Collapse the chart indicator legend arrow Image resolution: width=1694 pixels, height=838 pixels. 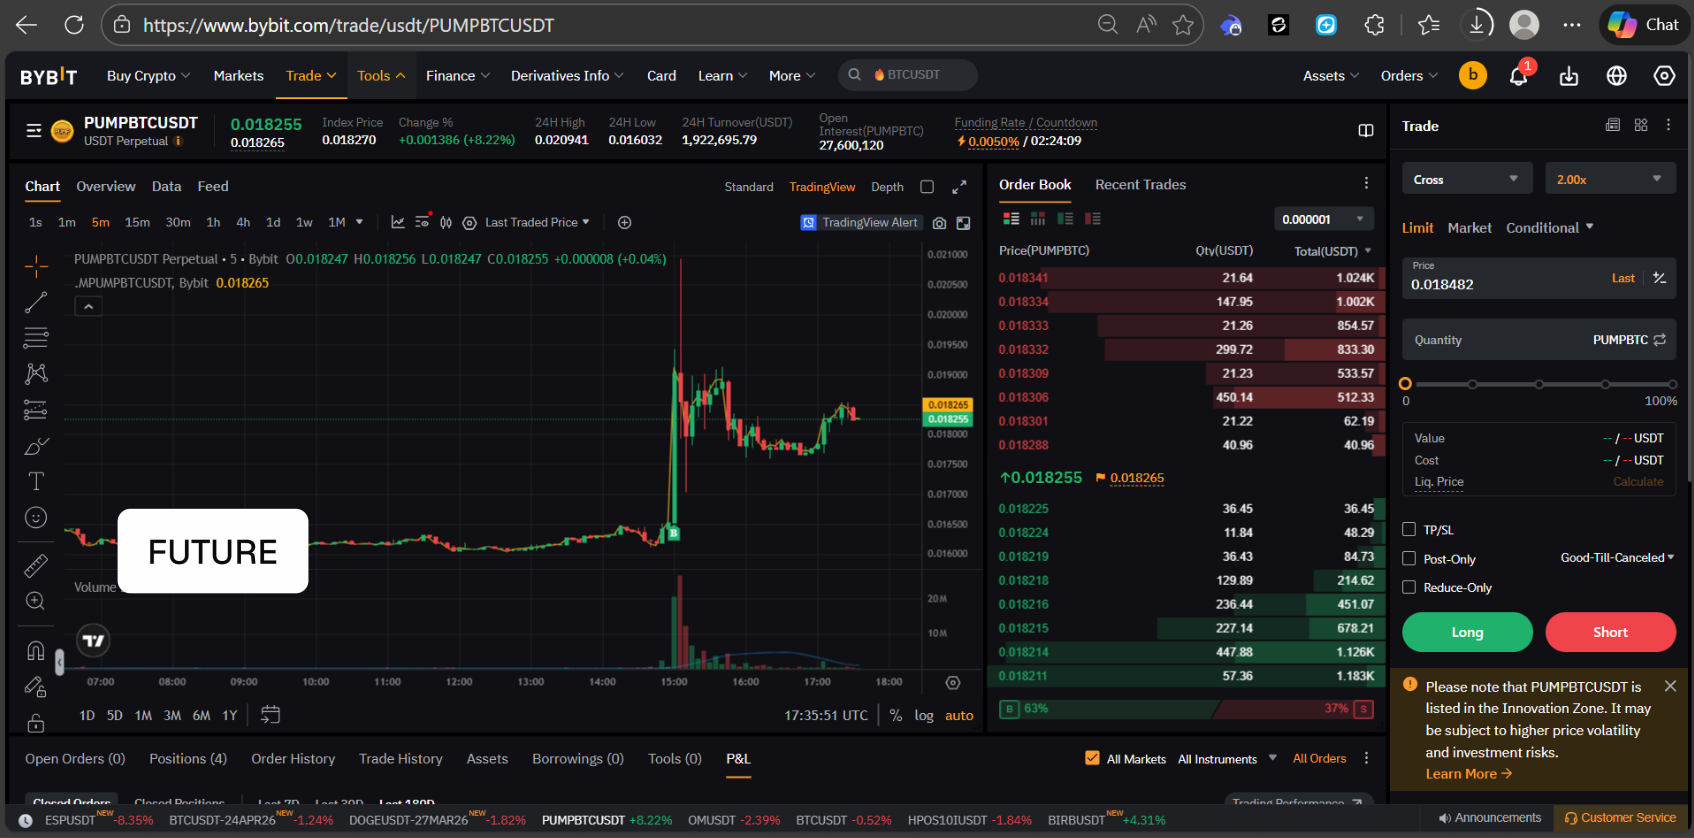[89, 307]
